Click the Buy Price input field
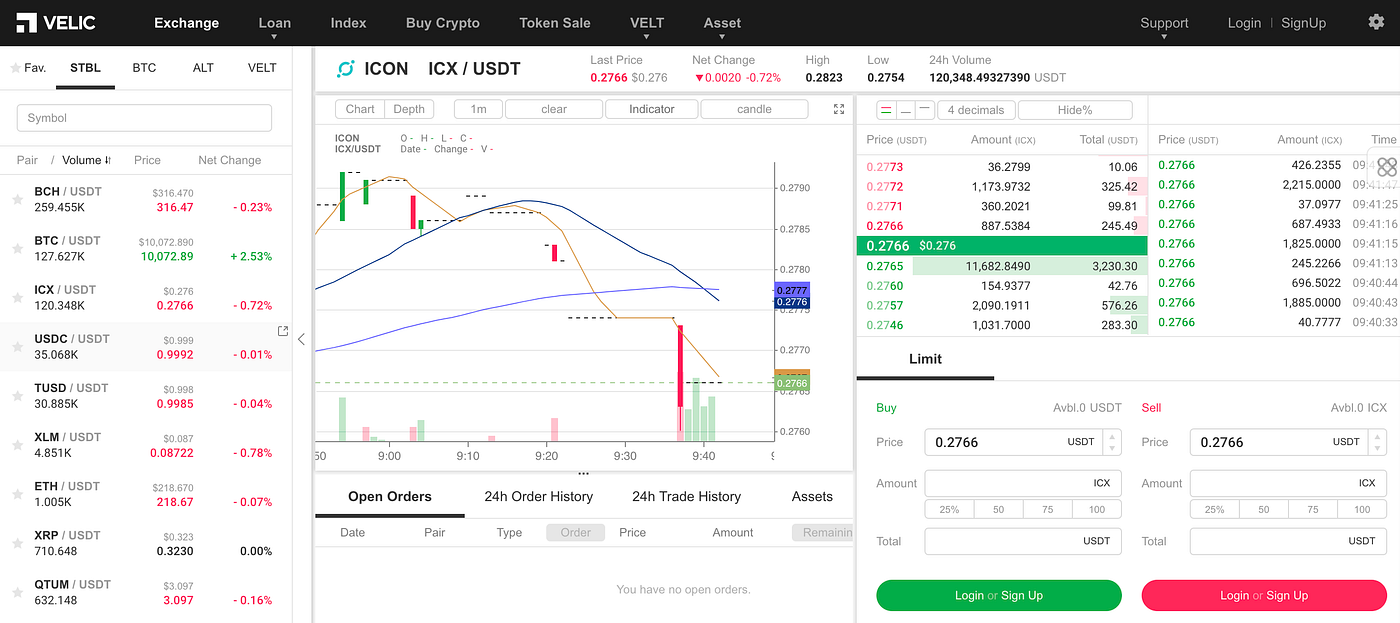Image resolution: width=1400 pixels, height=623 pixels. click(1012, 442)
